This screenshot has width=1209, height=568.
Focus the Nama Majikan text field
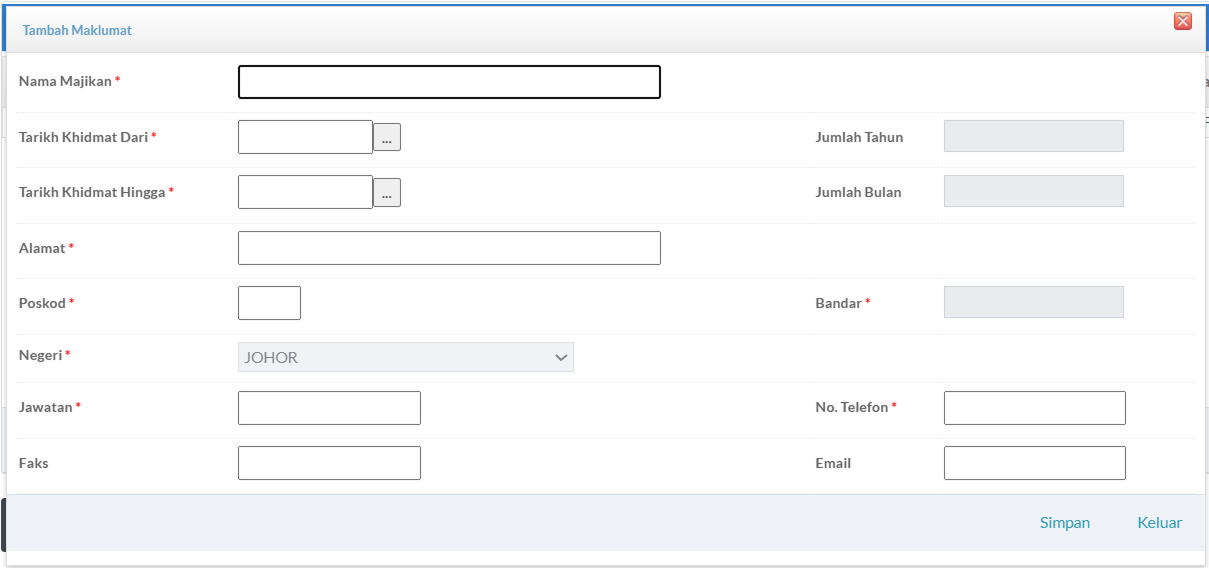(449, 82)
